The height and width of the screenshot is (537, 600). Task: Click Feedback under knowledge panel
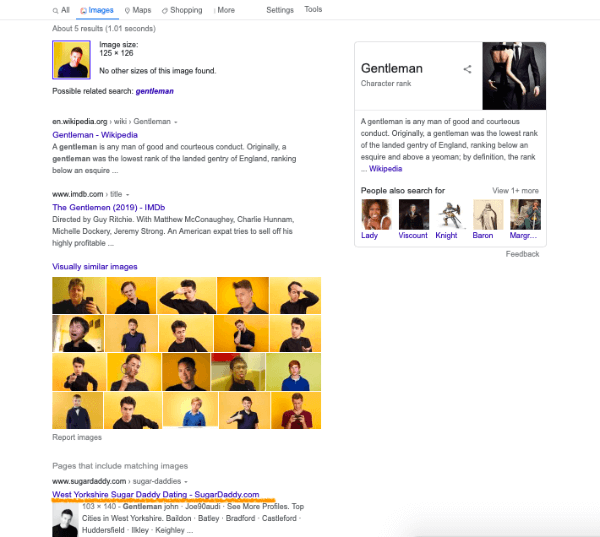(522, 254)
